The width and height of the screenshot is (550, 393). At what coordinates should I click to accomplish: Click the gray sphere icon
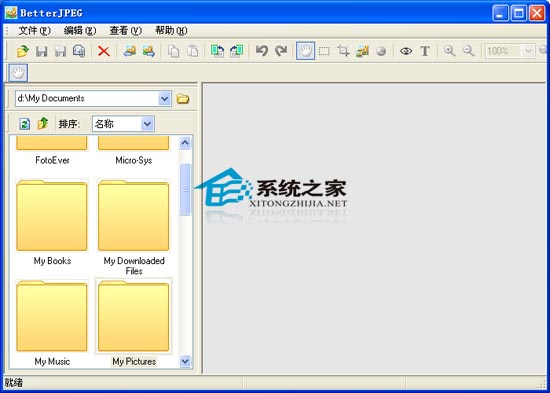click(x=381, y=52)
